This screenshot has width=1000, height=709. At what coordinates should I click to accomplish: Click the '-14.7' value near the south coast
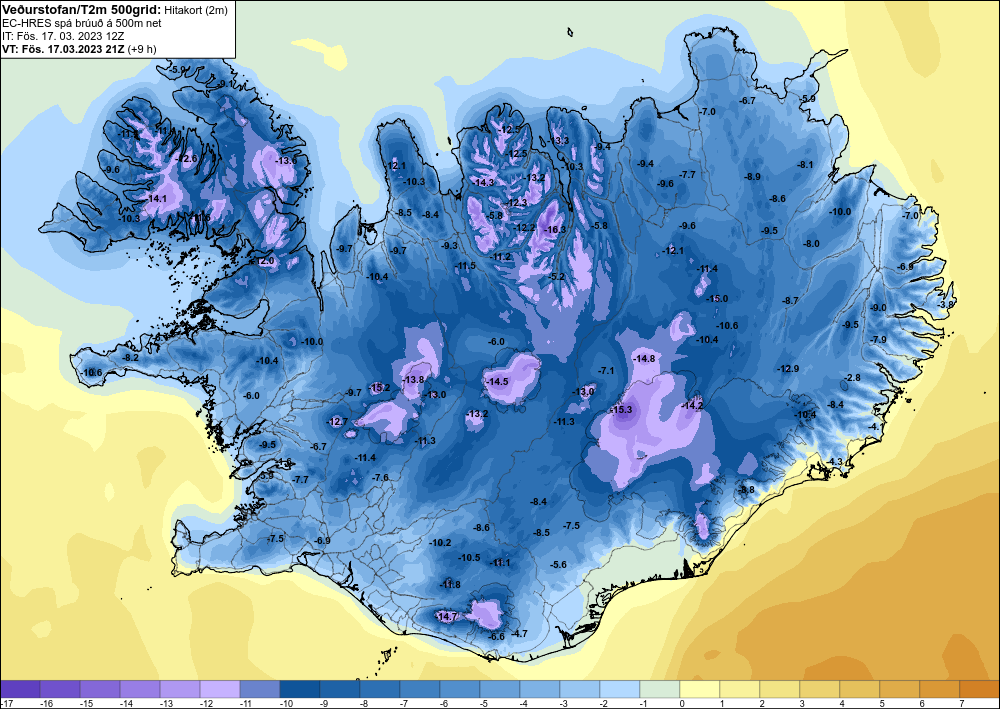[447, 617]
